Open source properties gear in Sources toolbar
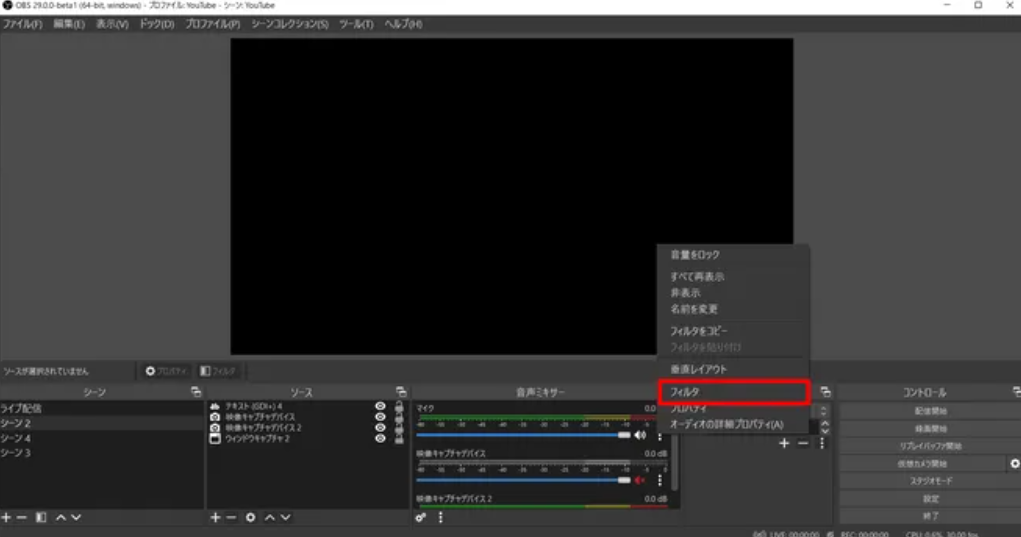1021x537 pixels. pos(251,517)
